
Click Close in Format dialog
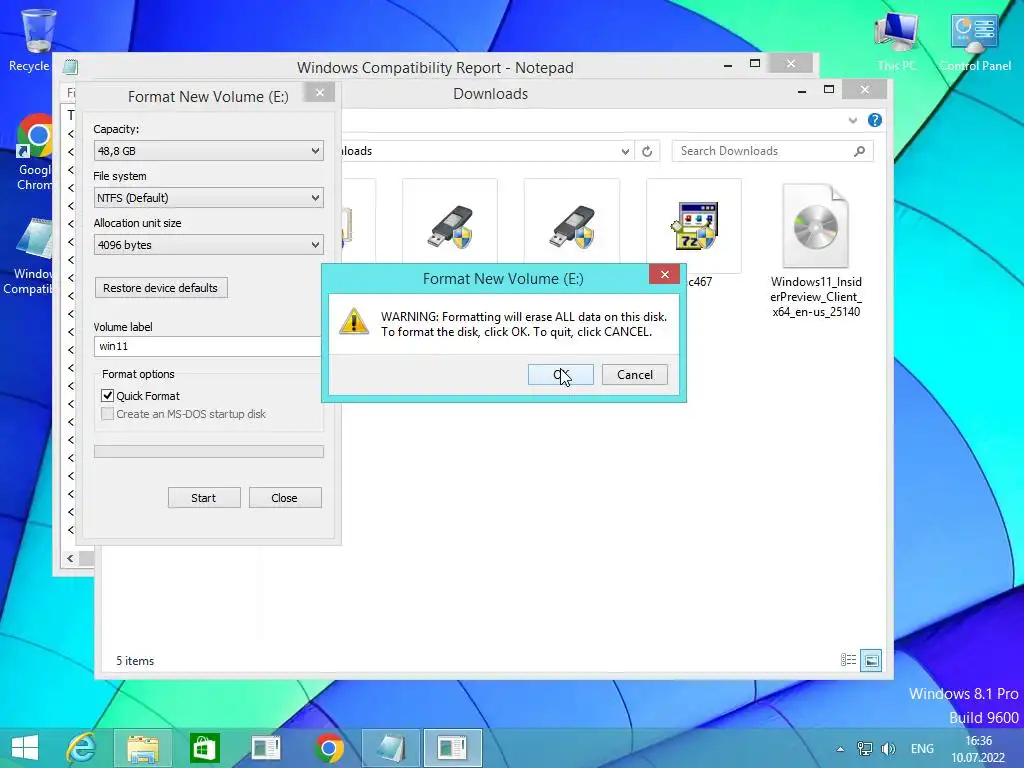pos(285,498)
